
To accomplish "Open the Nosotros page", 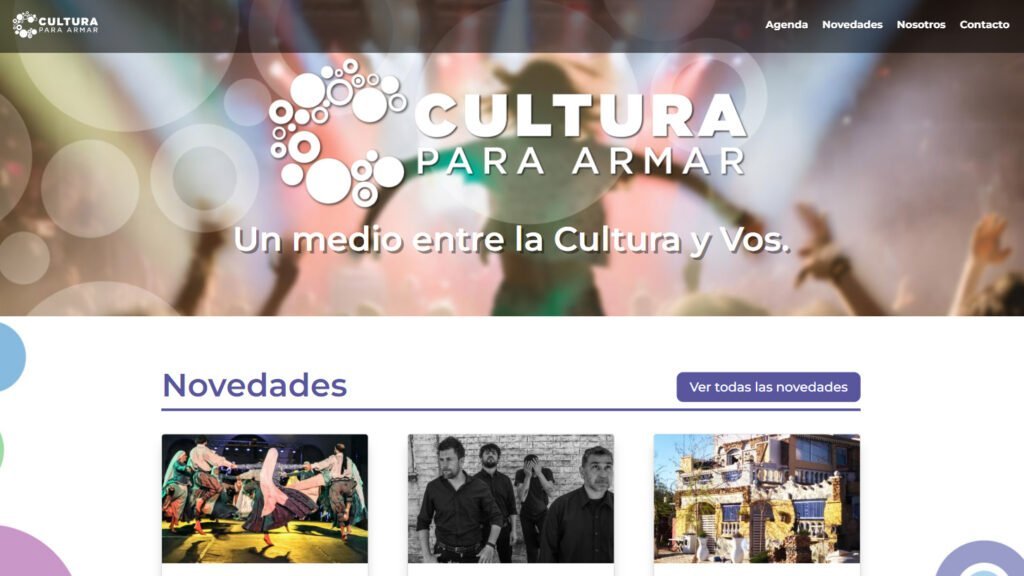I will (x=921, y=25).
